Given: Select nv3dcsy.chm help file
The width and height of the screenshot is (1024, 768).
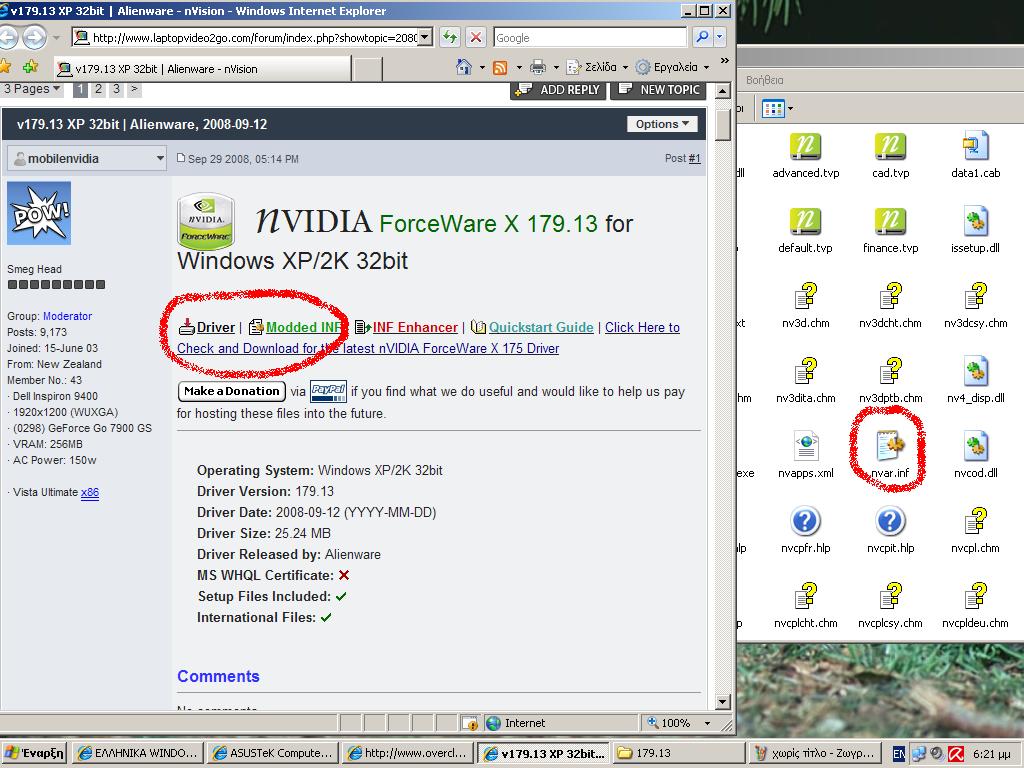Looking at the screenshot, I should point(975,305).
